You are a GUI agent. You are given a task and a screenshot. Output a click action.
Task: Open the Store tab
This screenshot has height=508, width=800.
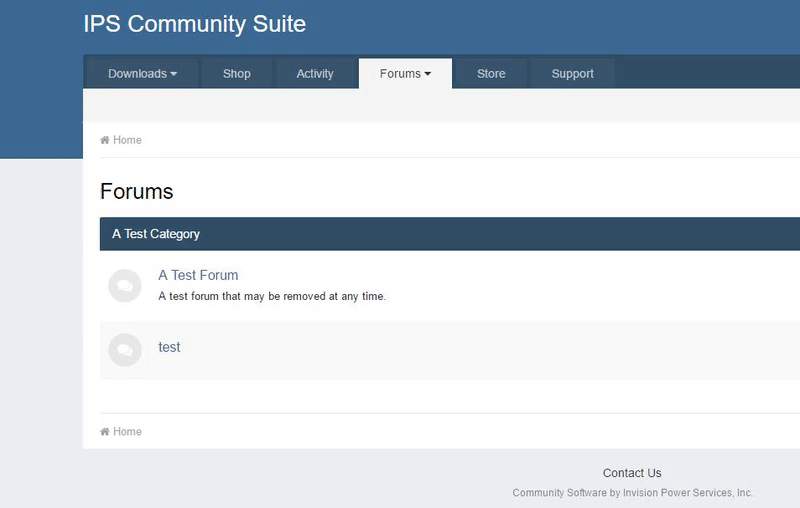tap(491, 73)
